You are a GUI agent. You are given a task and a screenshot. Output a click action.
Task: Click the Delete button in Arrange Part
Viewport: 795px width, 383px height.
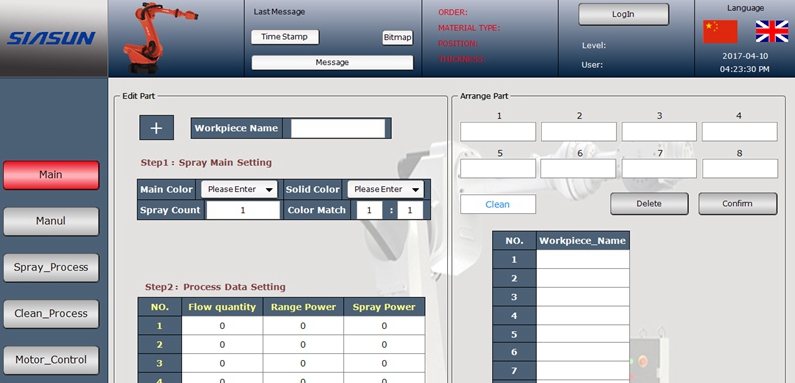click(x=649, y=203)
